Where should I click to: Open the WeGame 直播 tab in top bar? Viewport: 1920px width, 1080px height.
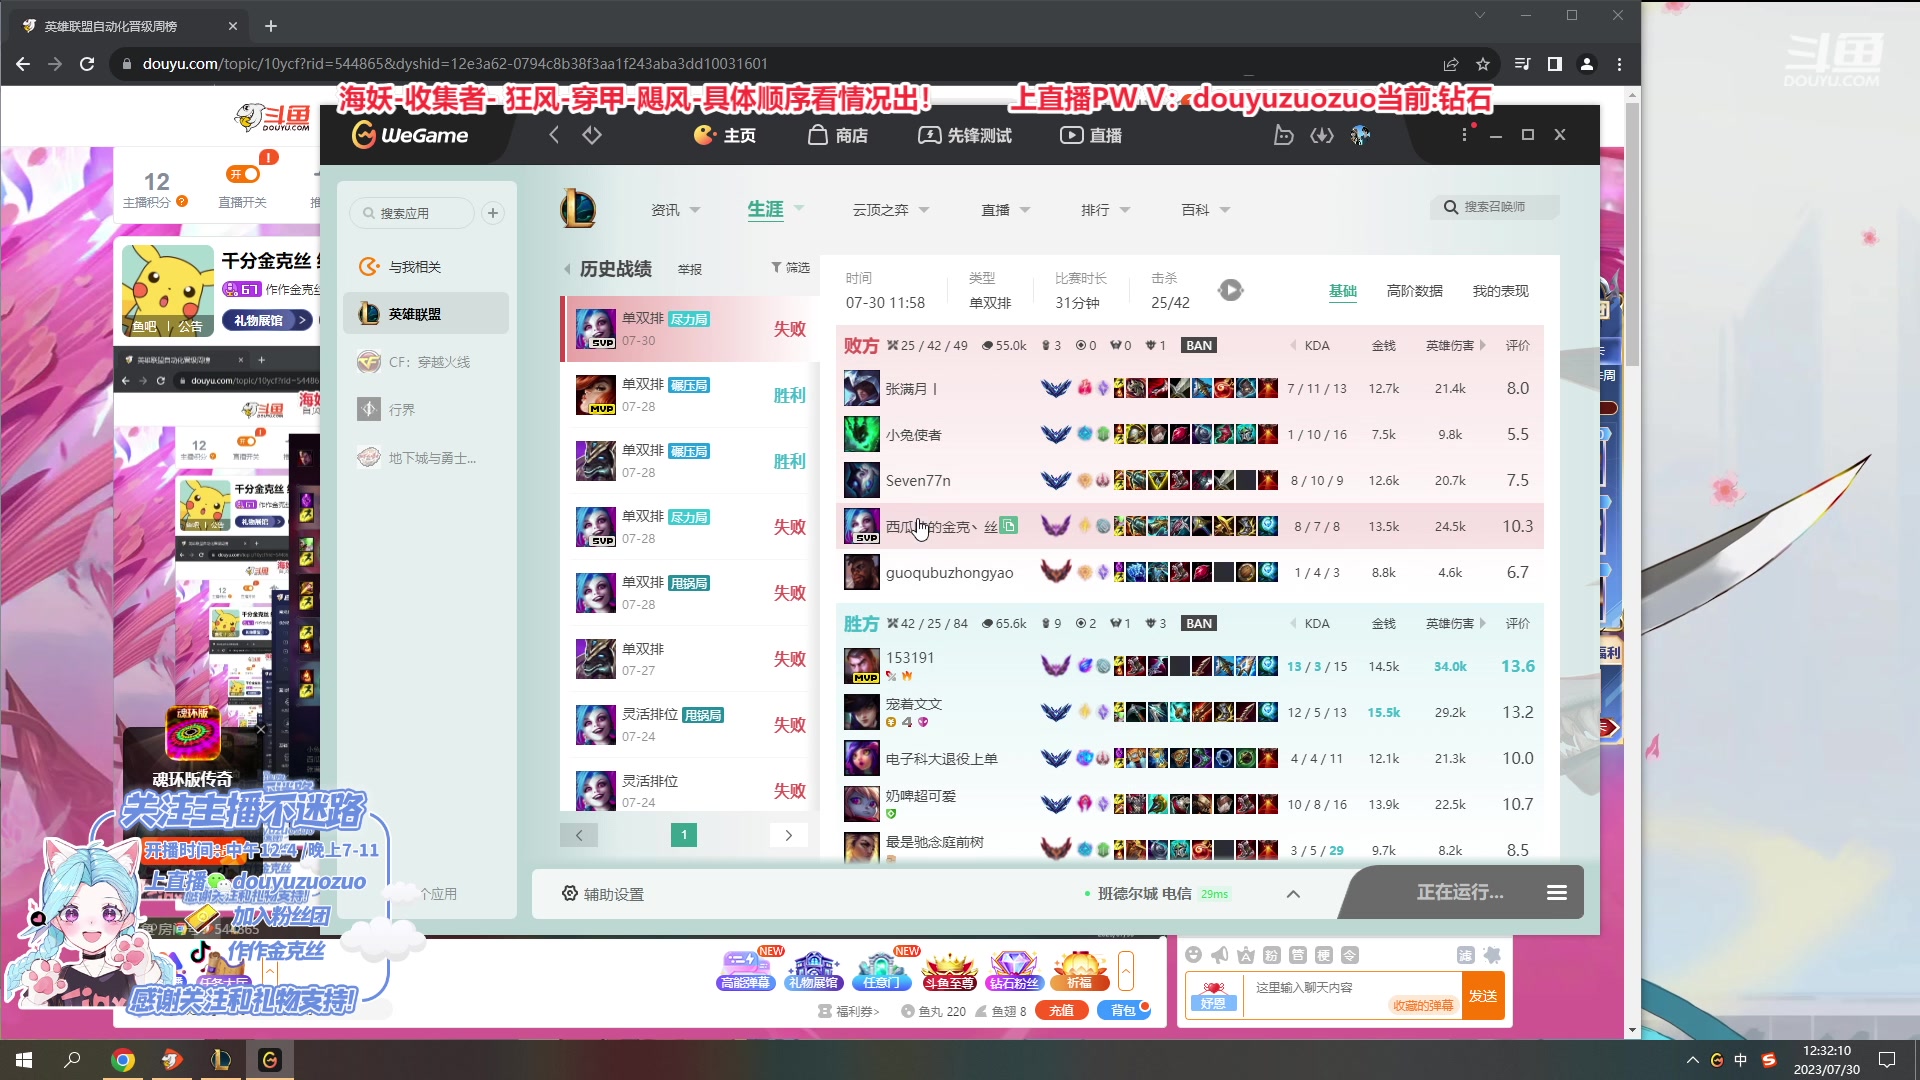[x=1091, y=135]
